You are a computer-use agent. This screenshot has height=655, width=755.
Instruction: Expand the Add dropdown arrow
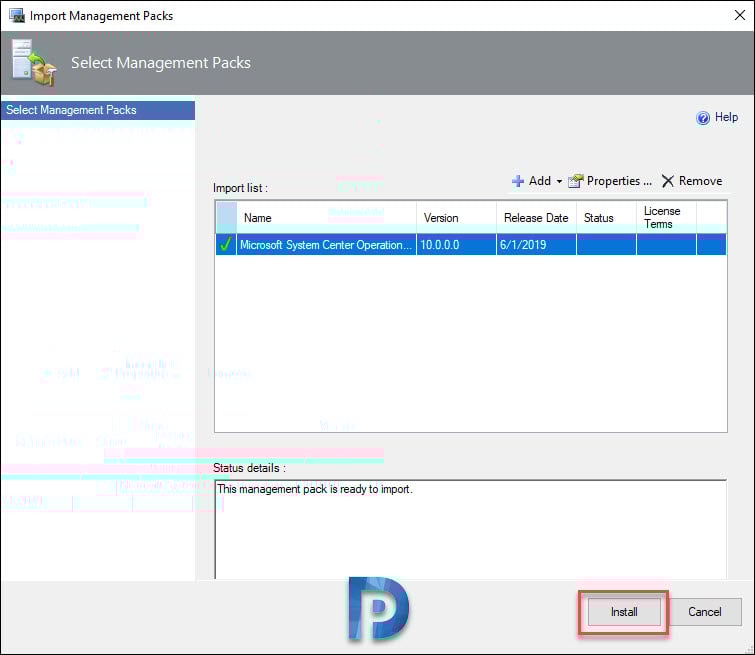(x=559, y=182)
